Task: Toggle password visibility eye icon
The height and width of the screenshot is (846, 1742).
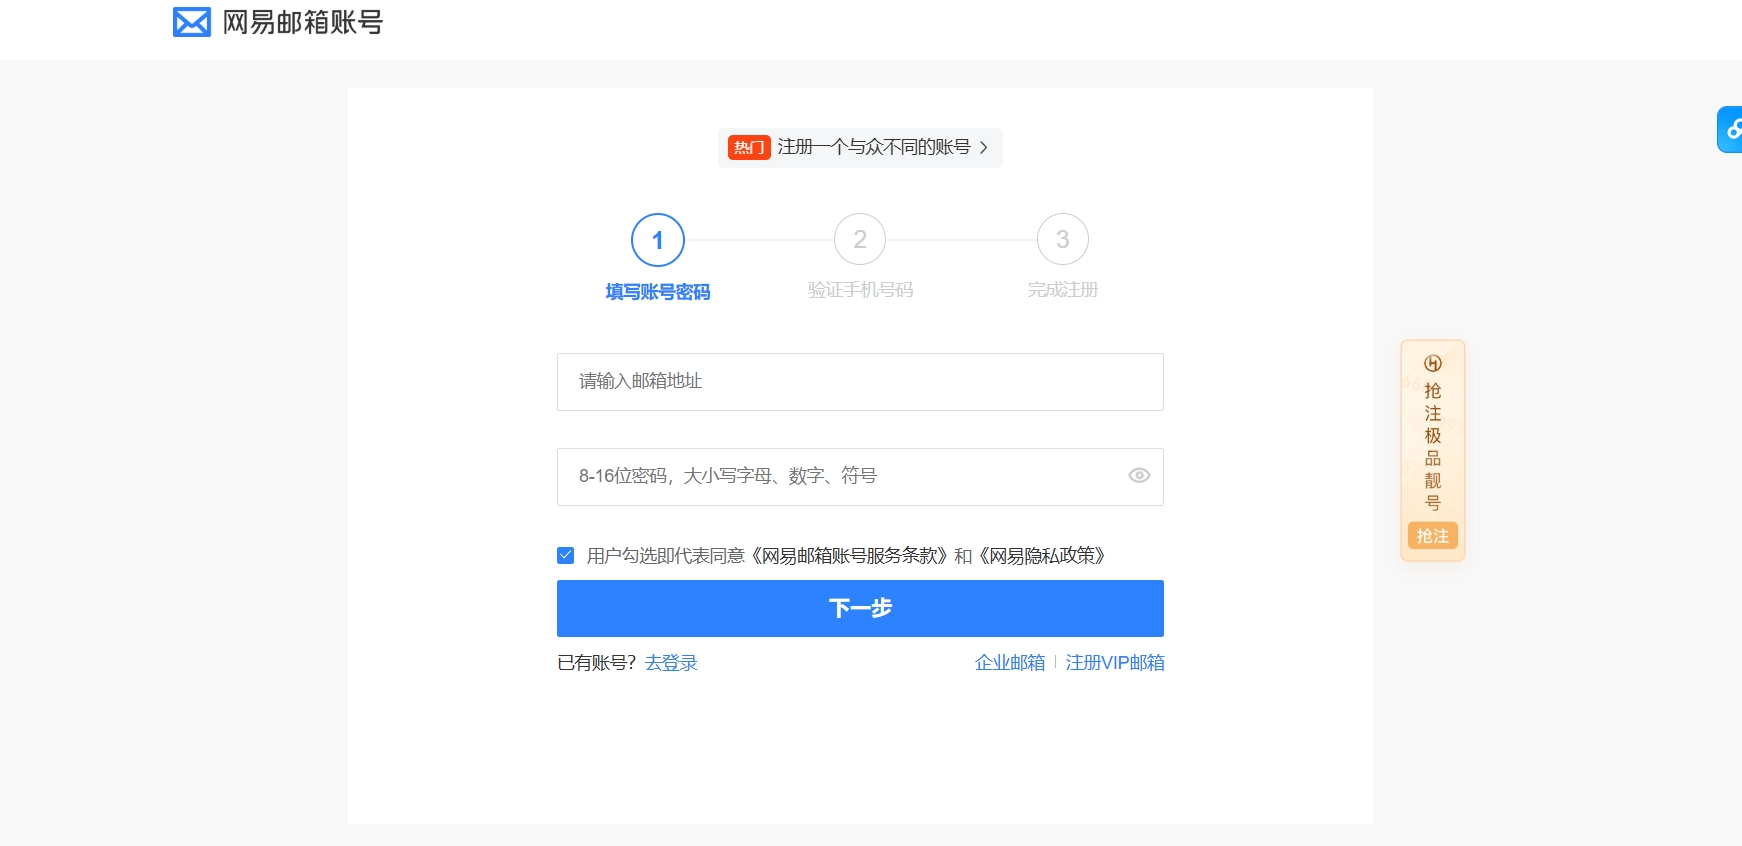Action: (1139, 476)
